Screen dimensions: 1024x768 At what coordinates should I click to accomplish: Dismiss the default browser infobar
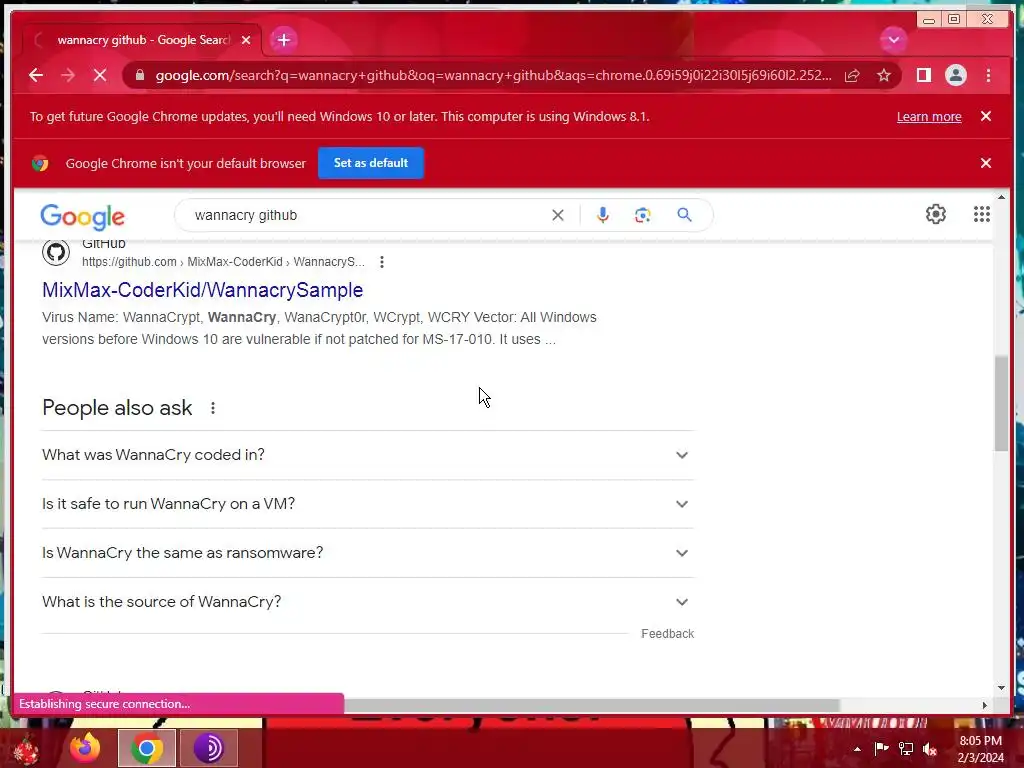coord(986,163)
